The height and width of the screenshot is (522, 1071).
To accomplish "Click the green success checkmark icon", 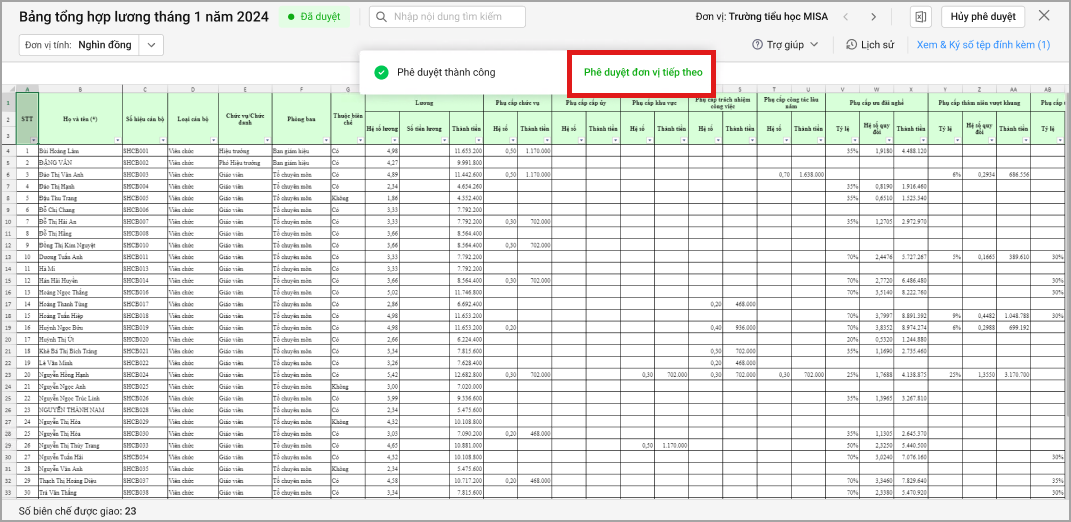I will point(381,73).
